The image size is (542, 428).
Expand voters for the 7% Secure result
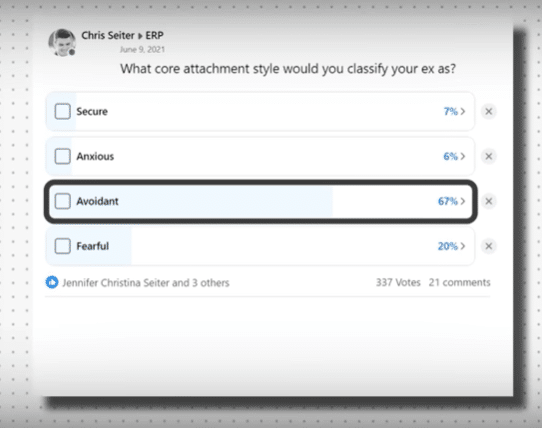click(x=455, y=111)
